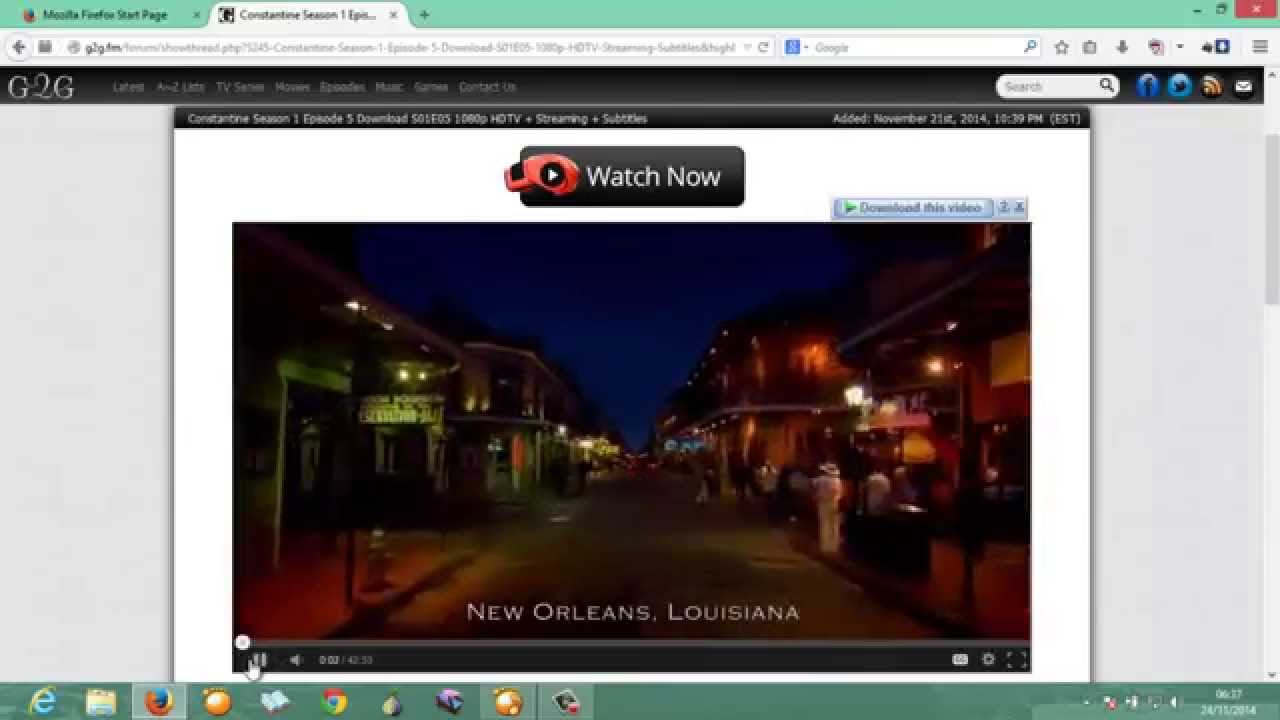Click the G2G site Search field
The width and height of the screenshot is (1280, 720).
[x=1046, y=87]
